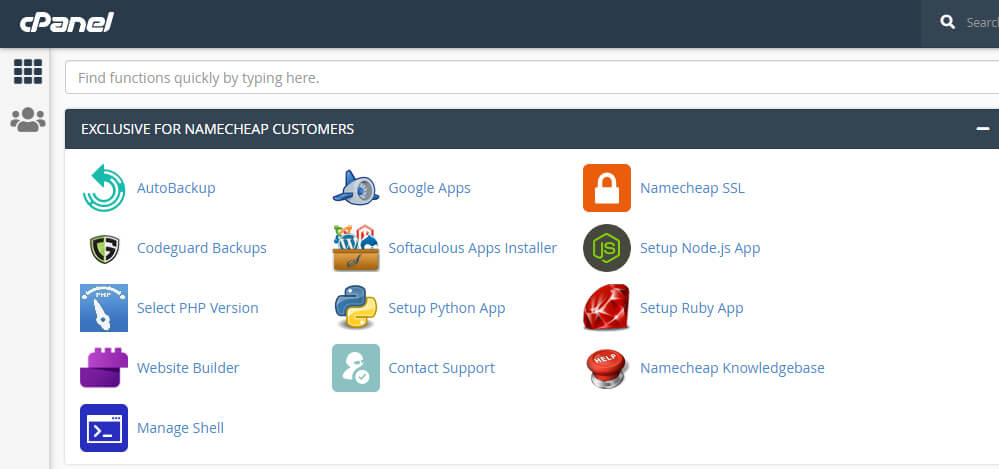999x469 pixels.
Task: Open the Codeguard Backups shield icon
Action: (x=104, y=249)
